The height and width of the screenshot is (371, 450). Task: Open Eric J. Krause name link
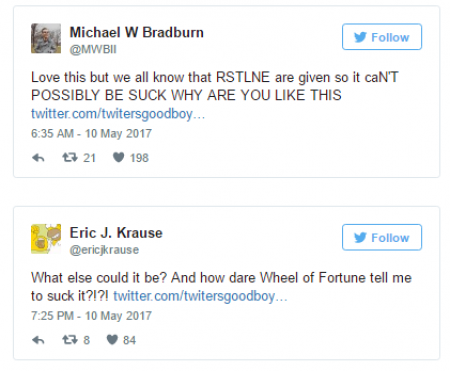point(116,233)
